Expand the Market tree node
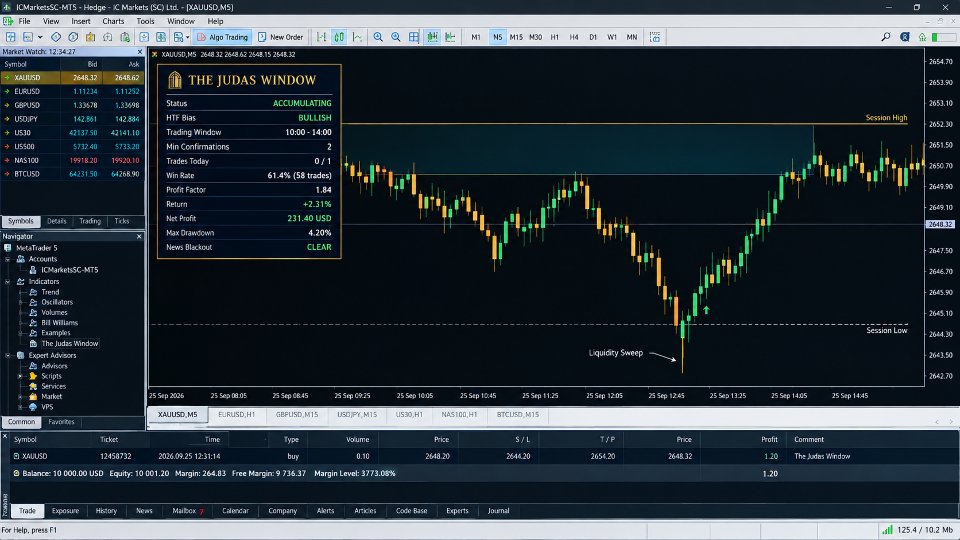Viewport: 960px width, 540px height. tap(20, 397)
